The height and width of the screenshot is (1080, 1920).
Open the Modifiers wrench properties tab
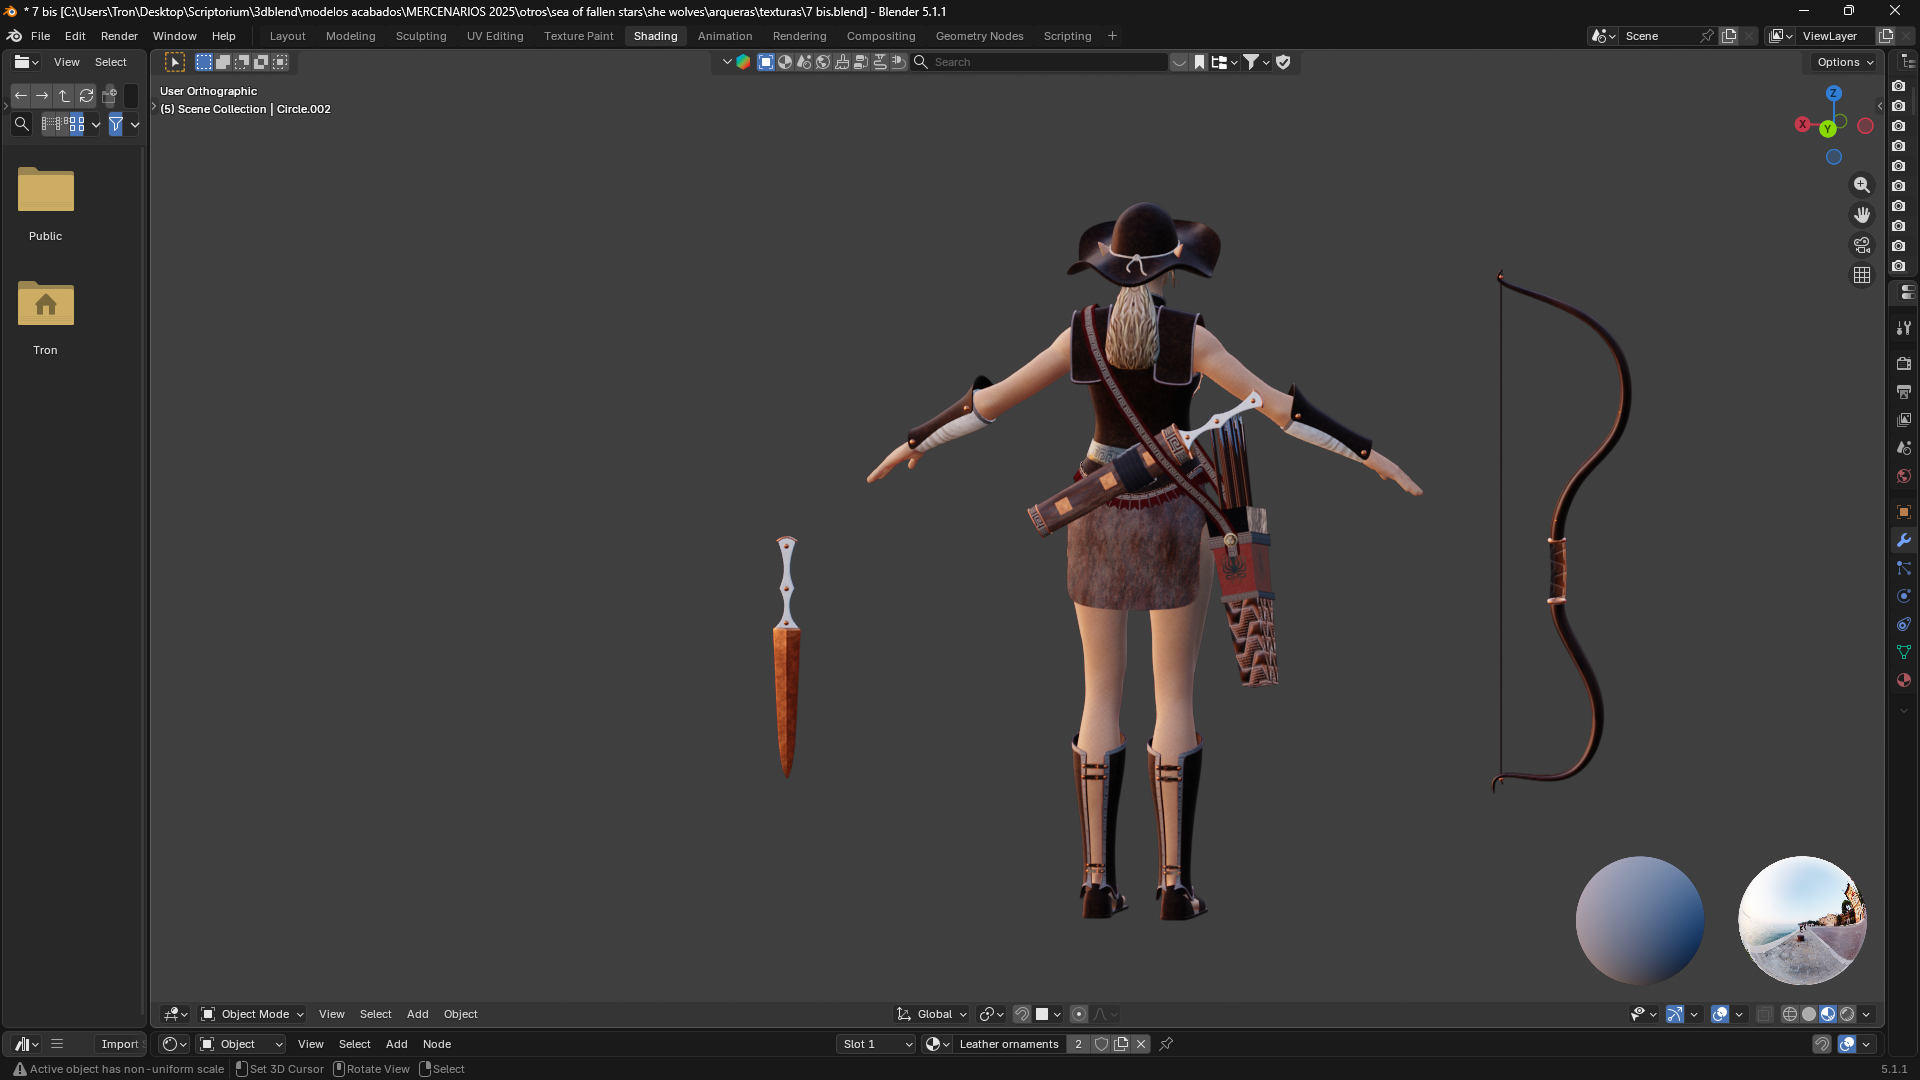(1903, 540)
